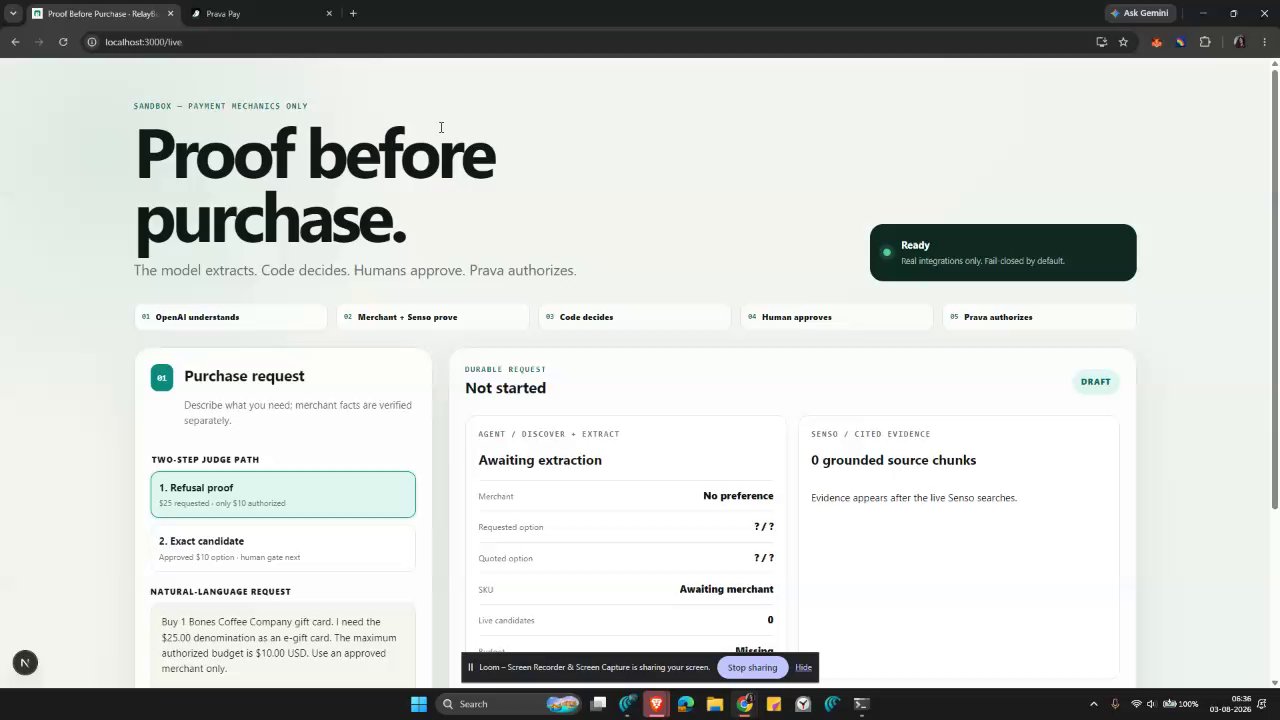Close the Prava Pay tab
The image size is (1280, 720).
(x=329, y=14)
